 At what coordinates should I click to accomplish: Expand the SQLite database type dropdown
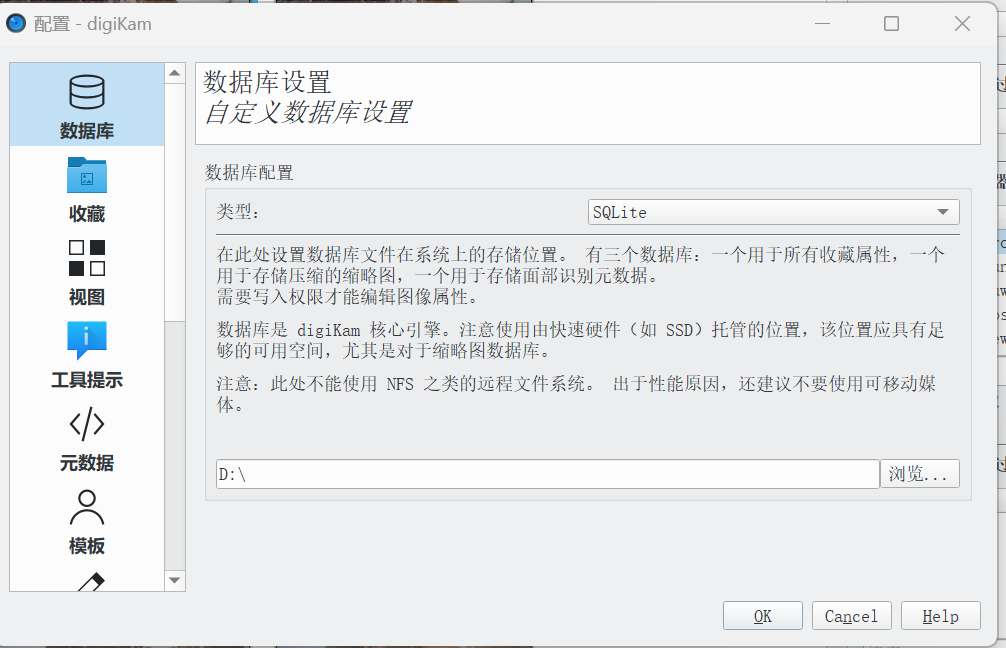773,212
